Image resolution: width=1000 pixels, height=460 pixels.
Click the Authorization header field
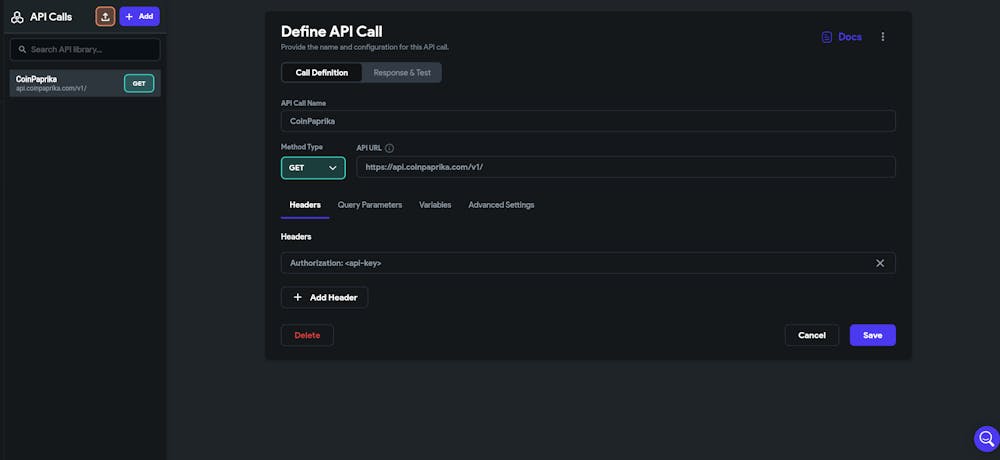[x=588, y=263]
